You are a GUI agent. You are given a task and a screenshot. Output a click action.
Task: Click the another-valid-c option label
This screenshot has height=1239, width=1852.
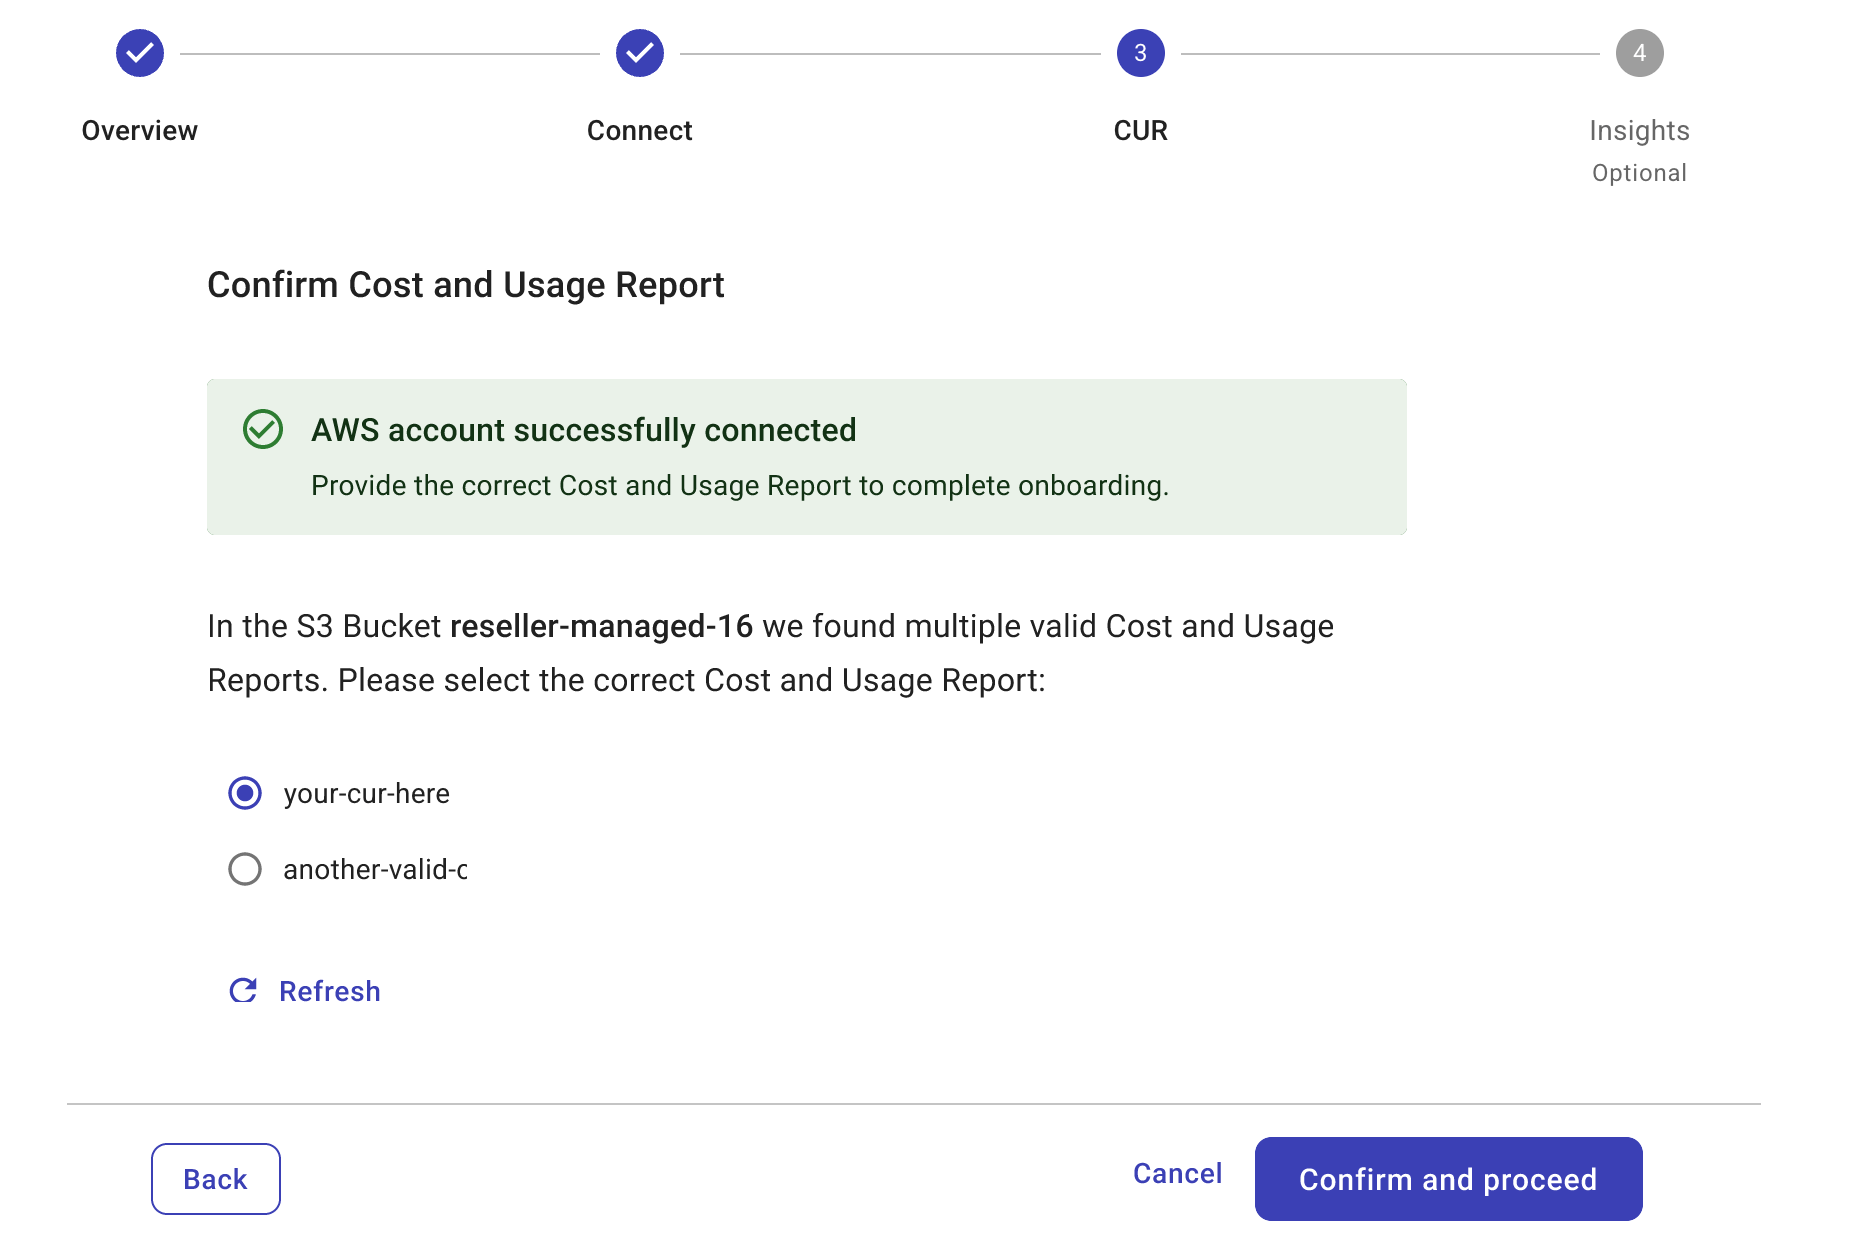point(374,869)
